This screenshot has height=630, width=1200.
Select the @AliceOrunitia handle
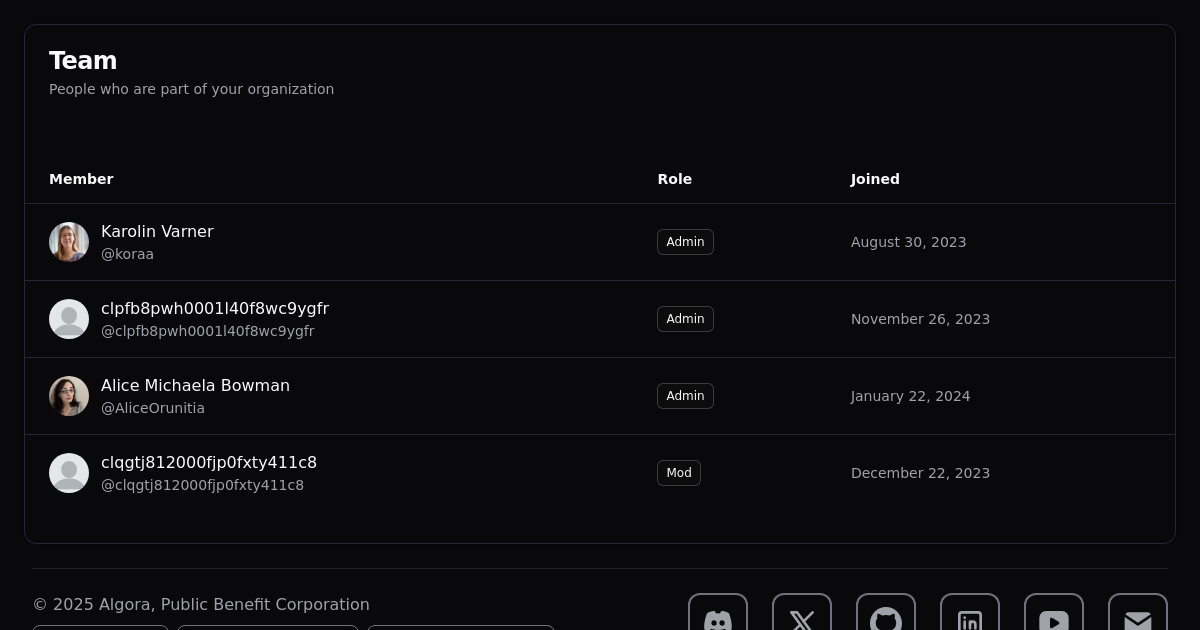[x=153, y=408]
